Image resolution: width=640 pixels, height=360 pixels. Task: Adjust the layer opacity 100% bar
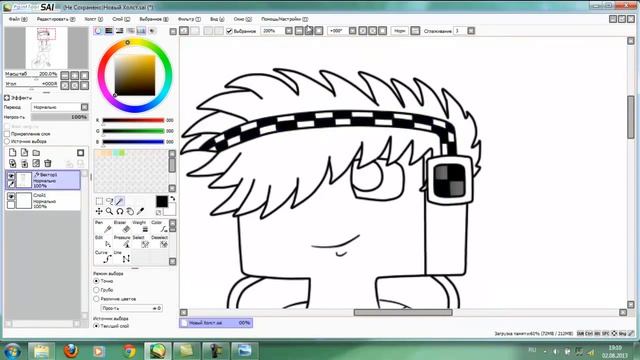click(60, 117)
